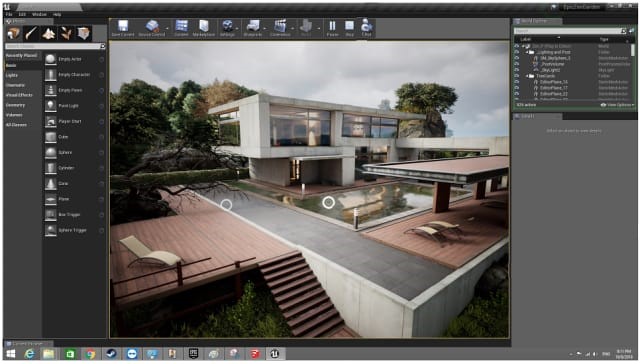This screenshot has width=640, height=364.
Task: Select the Sphere Trigger item
Action: tap(74, 230)
